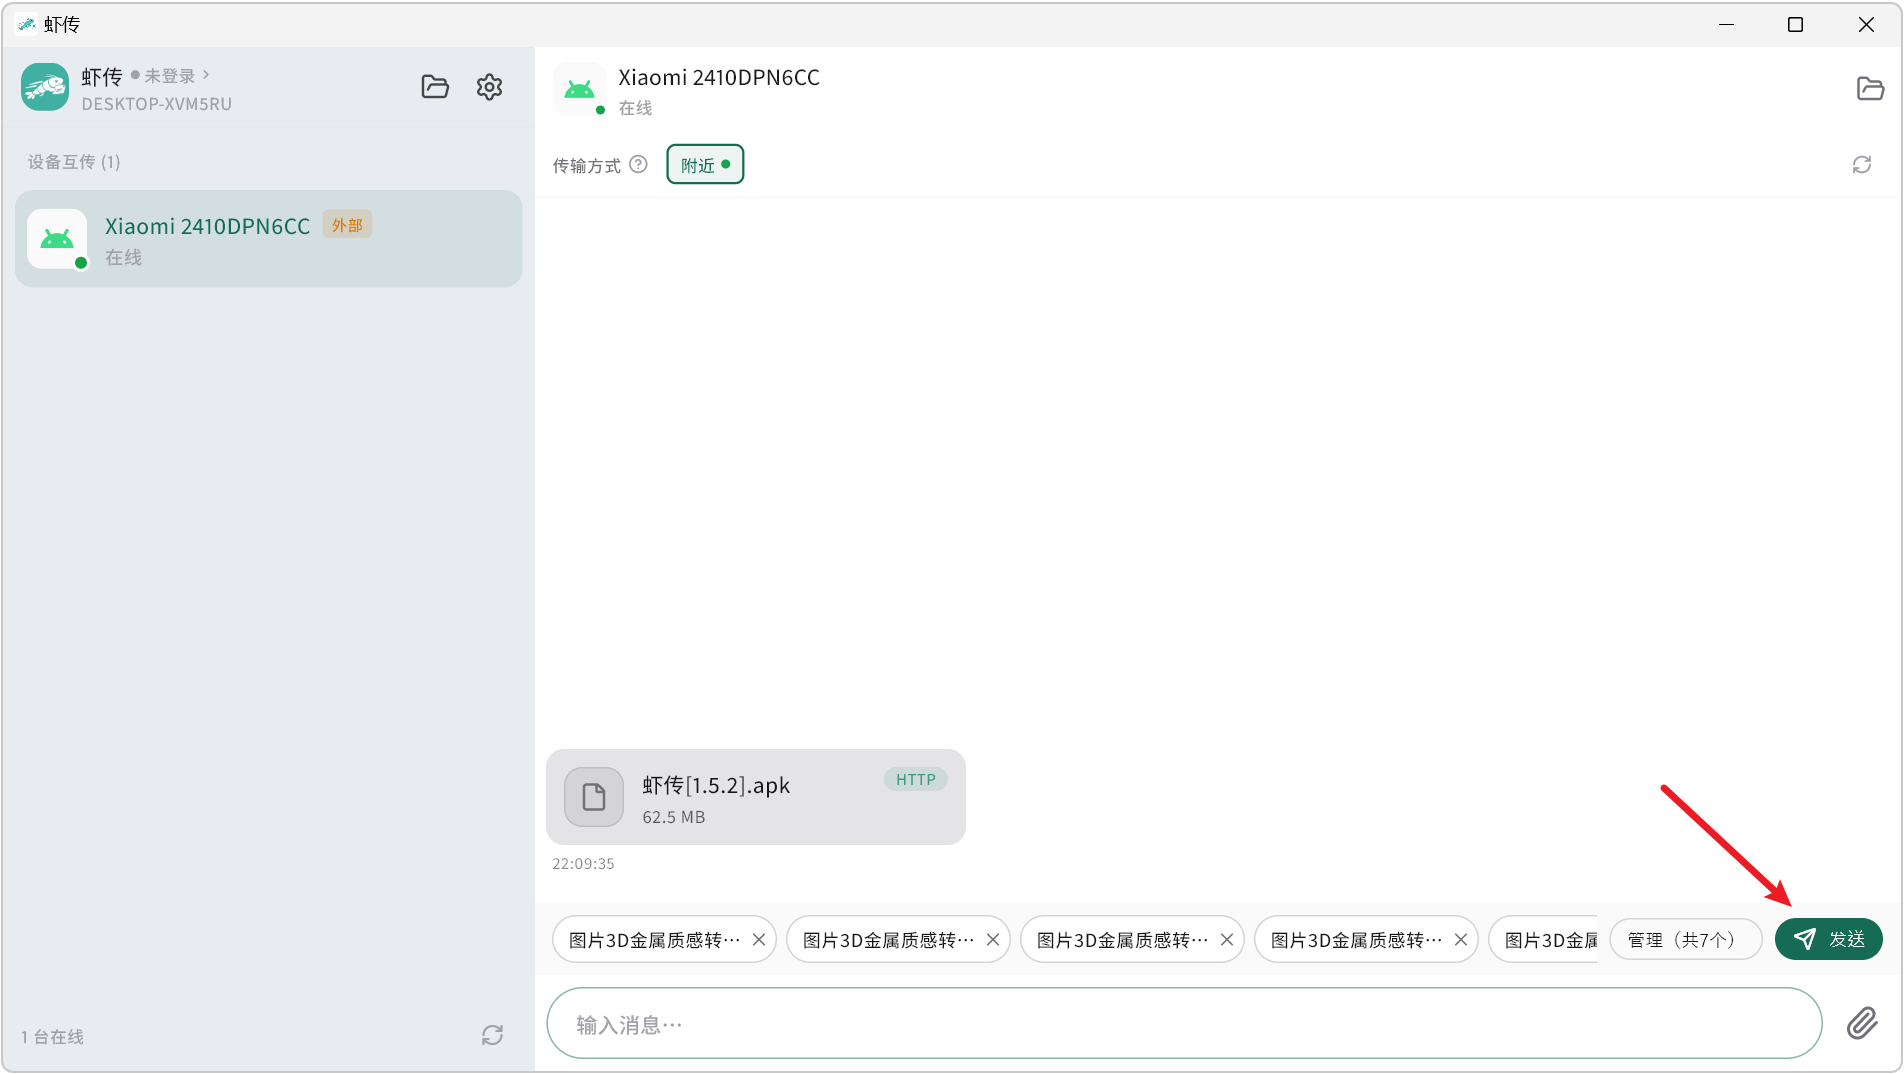Close the 虾传 window

1866,24
